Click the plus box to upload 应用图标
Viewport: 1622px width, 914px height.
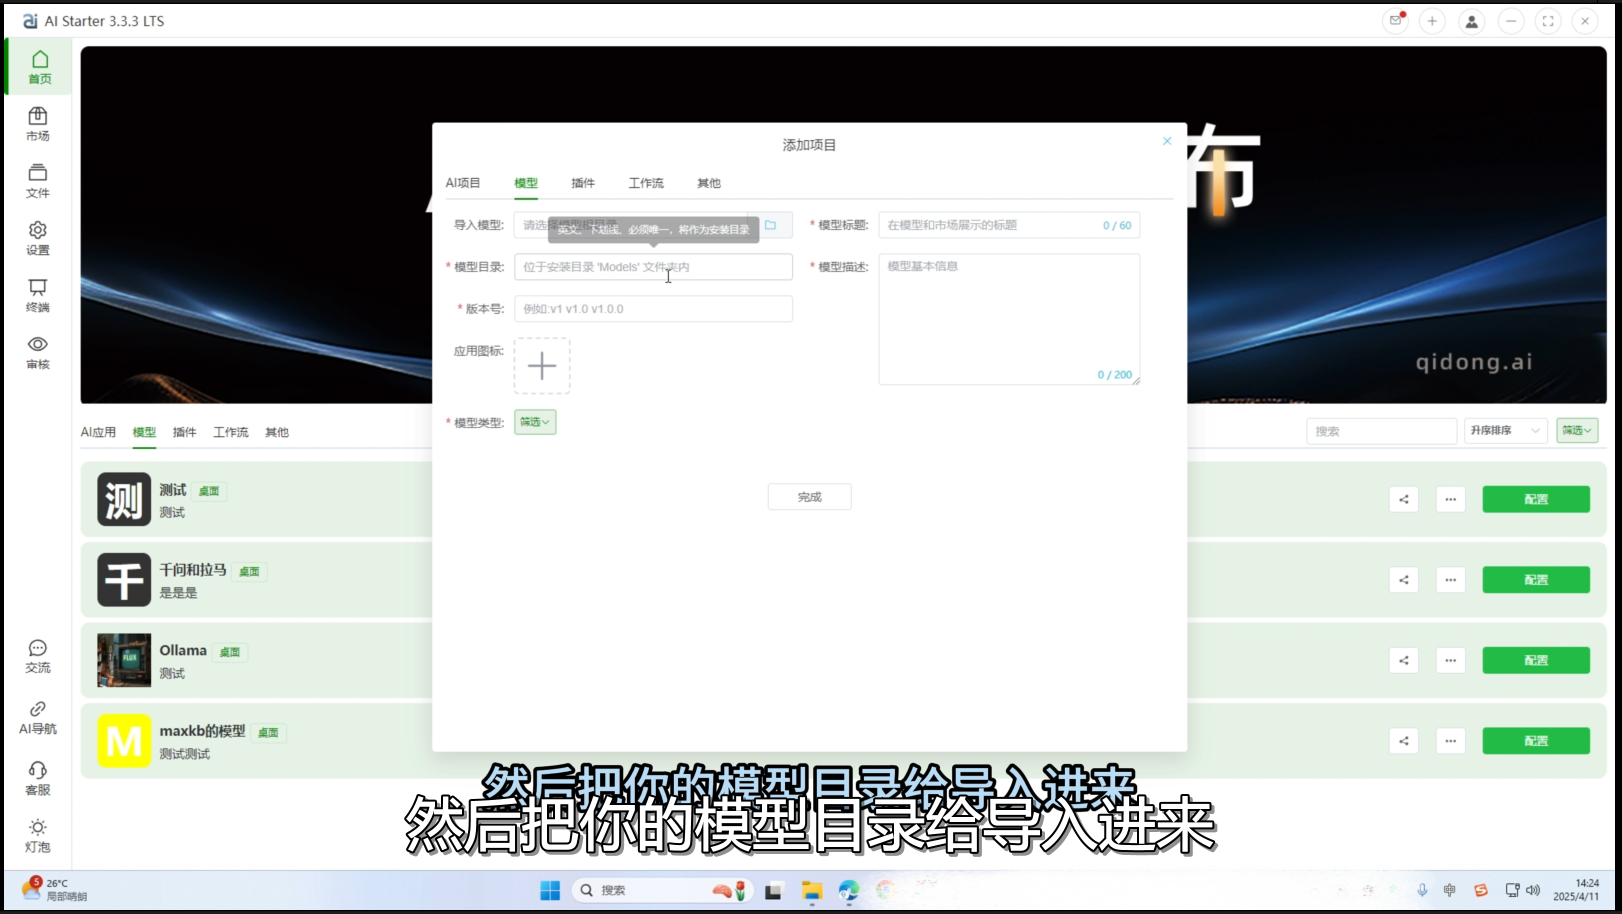(x=542, y=365)
